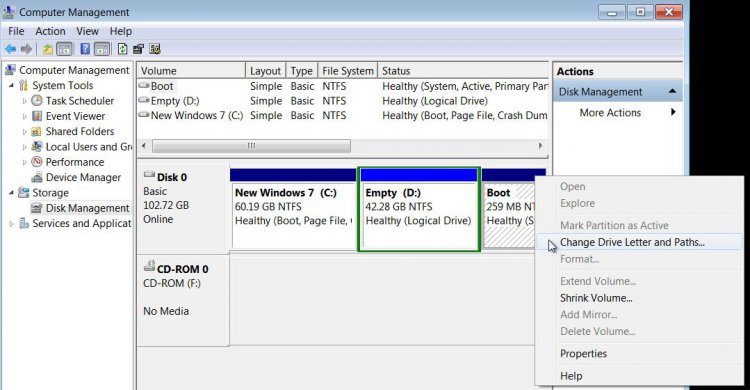Sort by the Layout column header
The height and width of the screenshot is (390, 750).
click(265, 71)
